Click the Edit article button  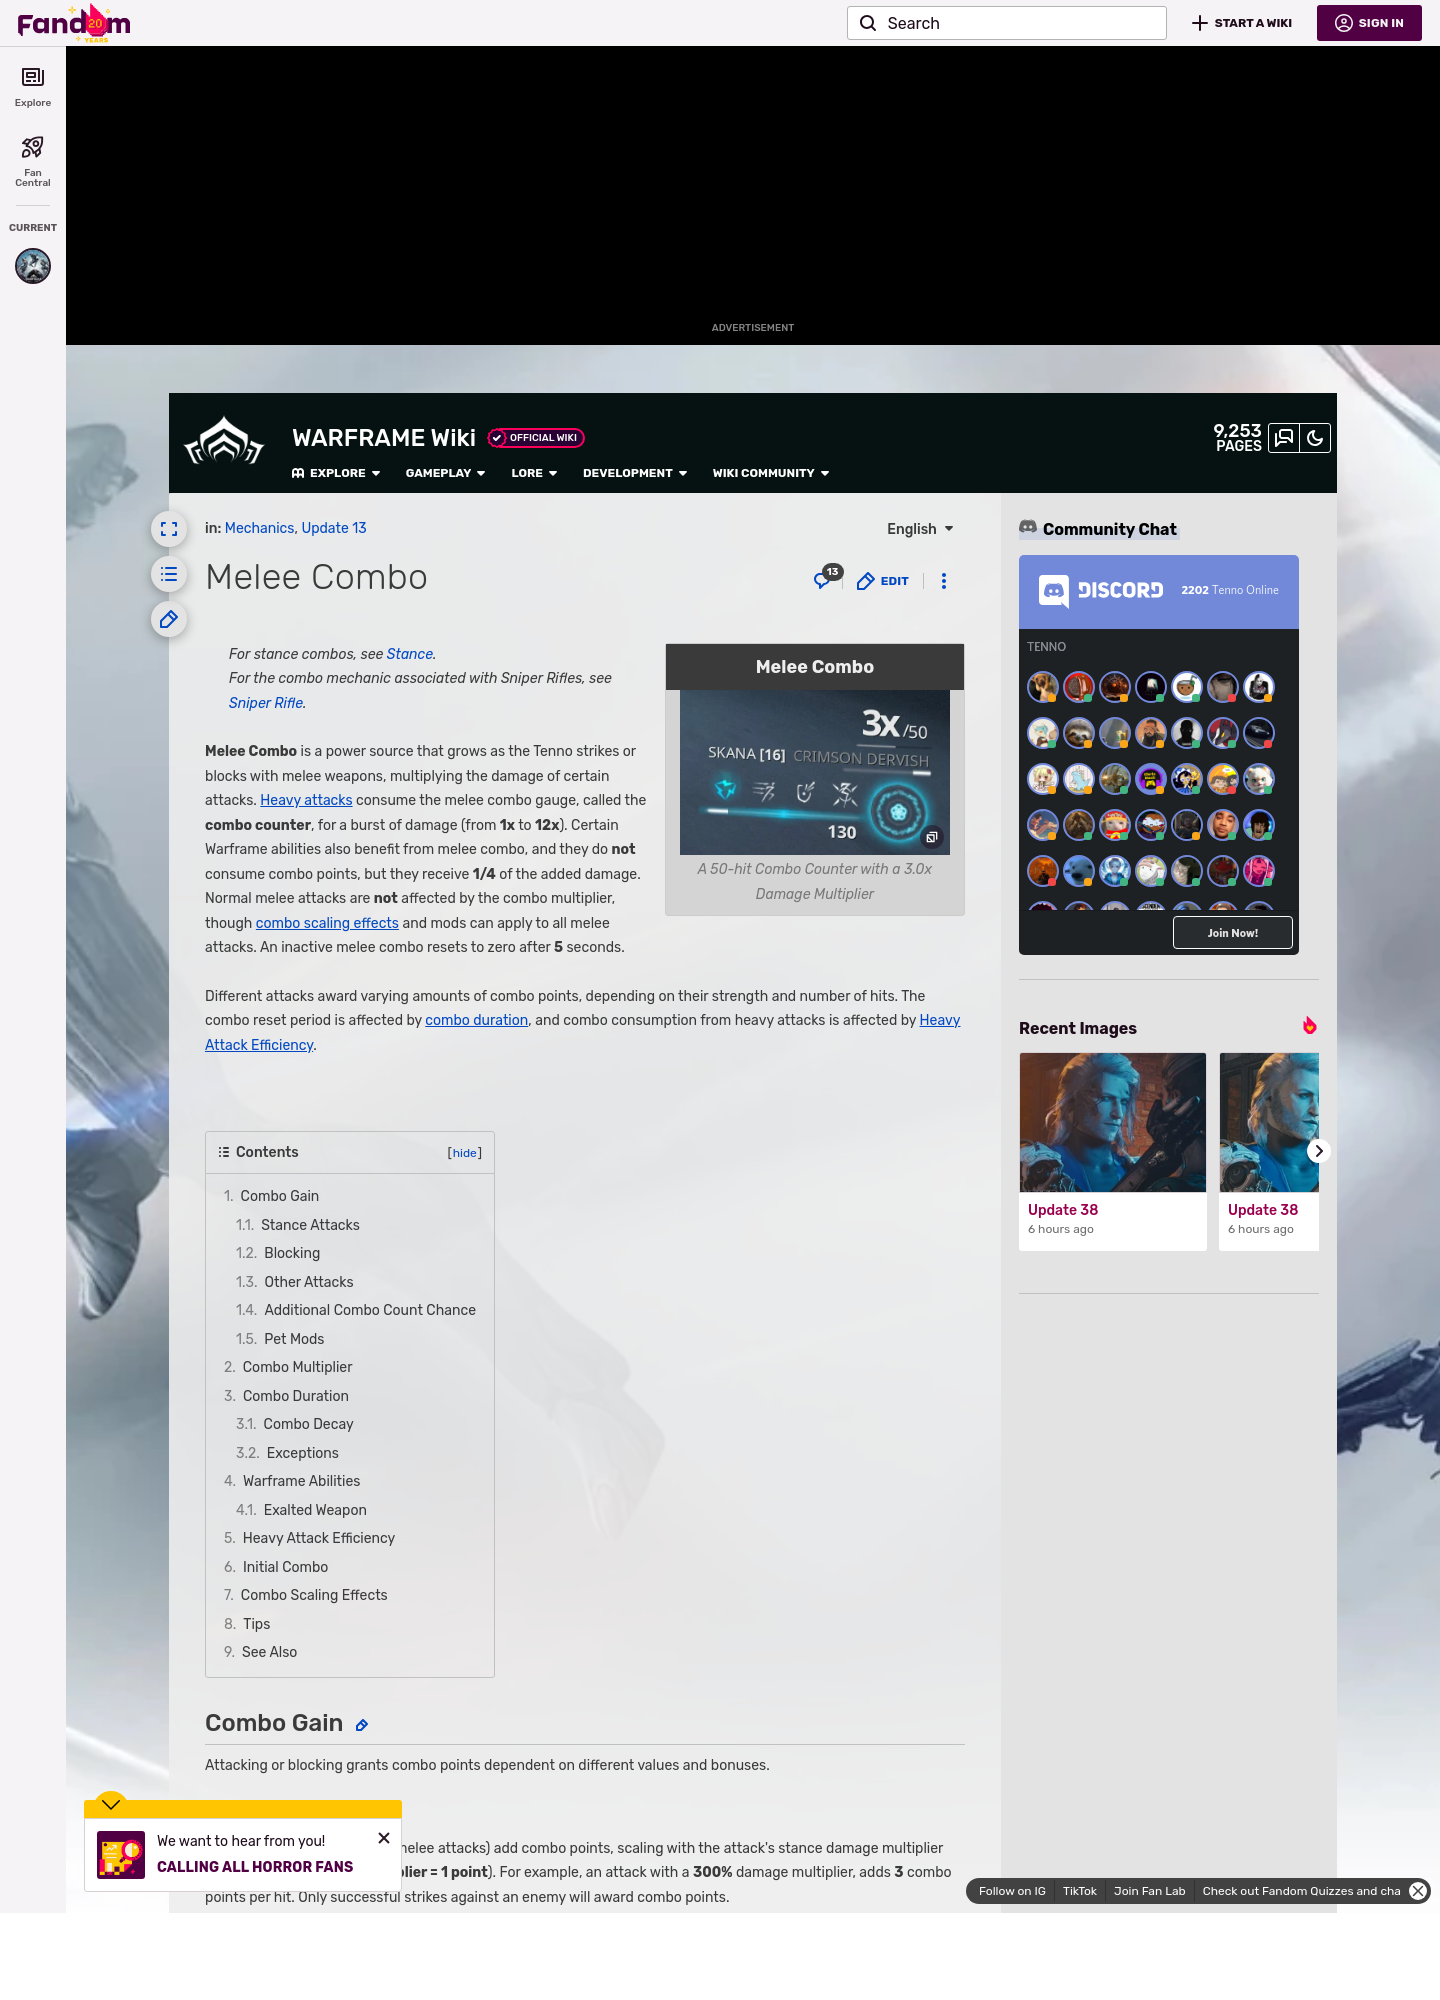coord(883,581)
